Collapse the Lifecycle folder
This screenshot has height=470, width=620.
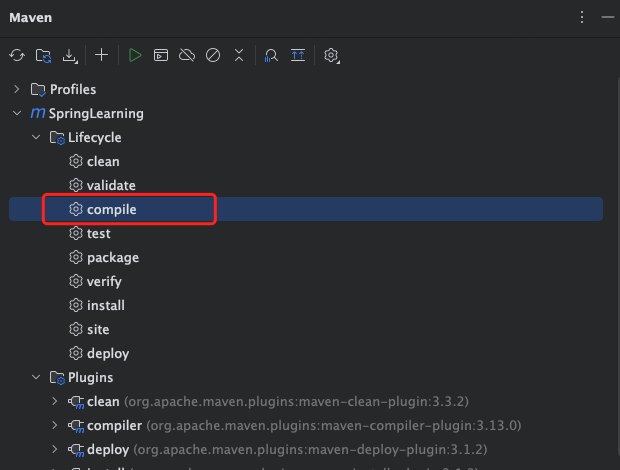(x=36, y=137)
